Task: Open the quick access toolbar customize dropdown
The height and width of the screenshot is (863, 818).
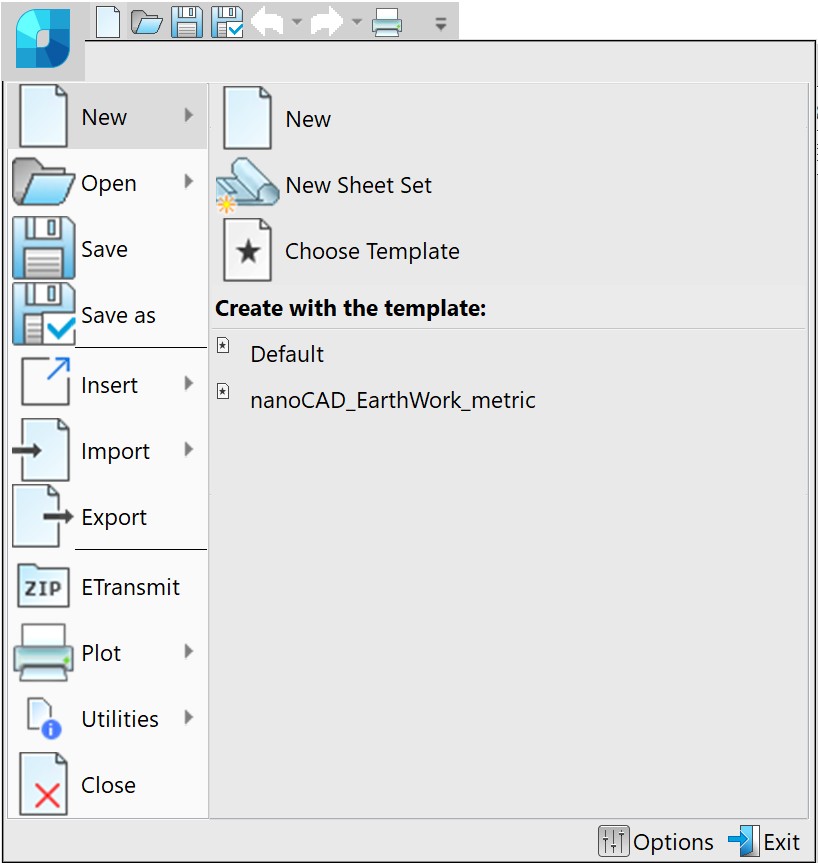Action: tap(440, 23)
